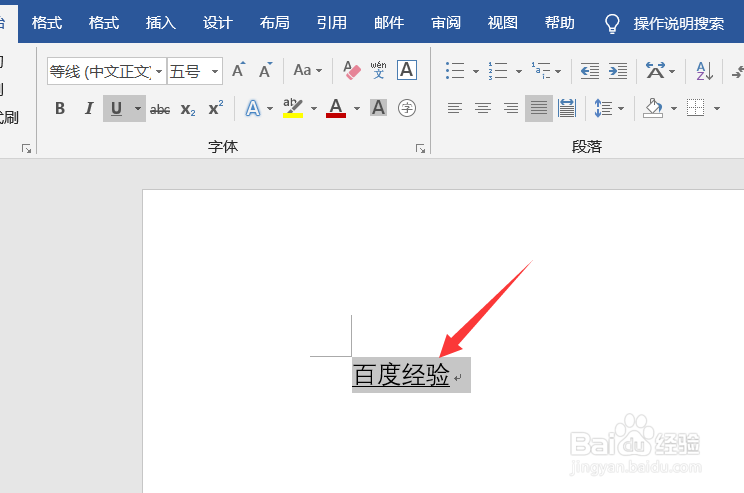Switch to 布局 tab
This screenshot has height=493, width=744.
[275, 23]
